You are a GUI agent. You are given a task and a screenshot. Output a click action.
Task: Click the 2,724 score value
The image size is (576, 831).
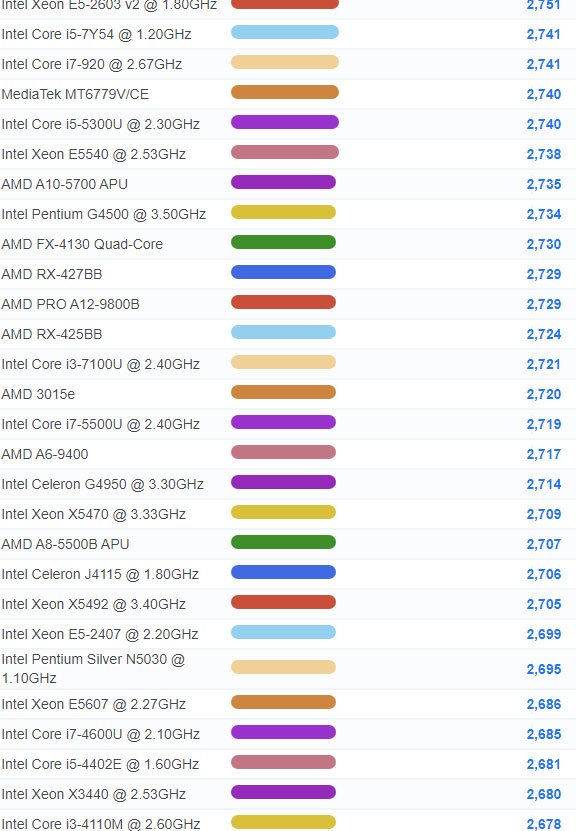pyautogui.click(x=544, y=334)
